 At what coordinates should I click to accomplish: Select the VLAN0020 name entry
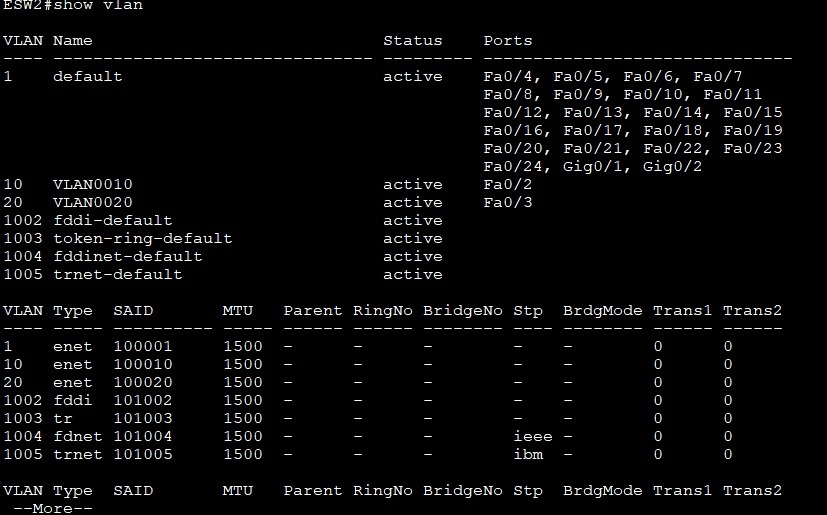(x=92, y=203)
